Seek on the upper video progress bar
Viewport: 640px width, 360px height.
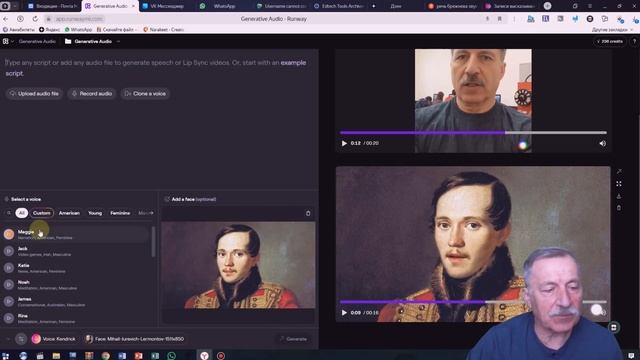point(473,133)
